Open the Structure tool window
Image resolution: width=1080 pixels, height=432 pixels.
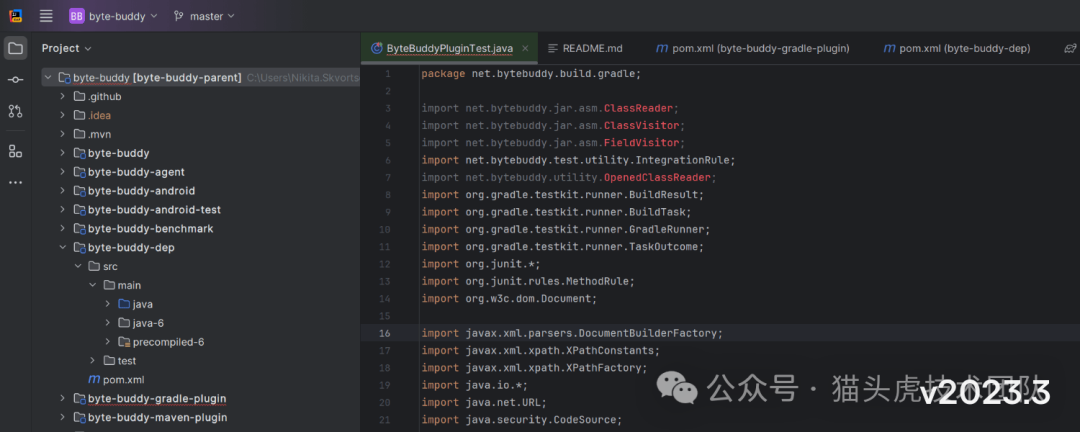coord(16,151)
